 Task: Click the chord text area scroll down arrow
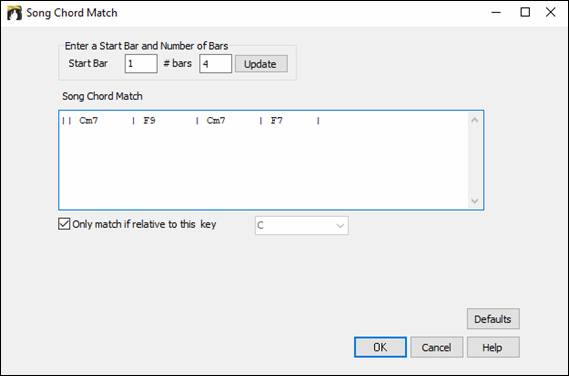tap(475, 201)
